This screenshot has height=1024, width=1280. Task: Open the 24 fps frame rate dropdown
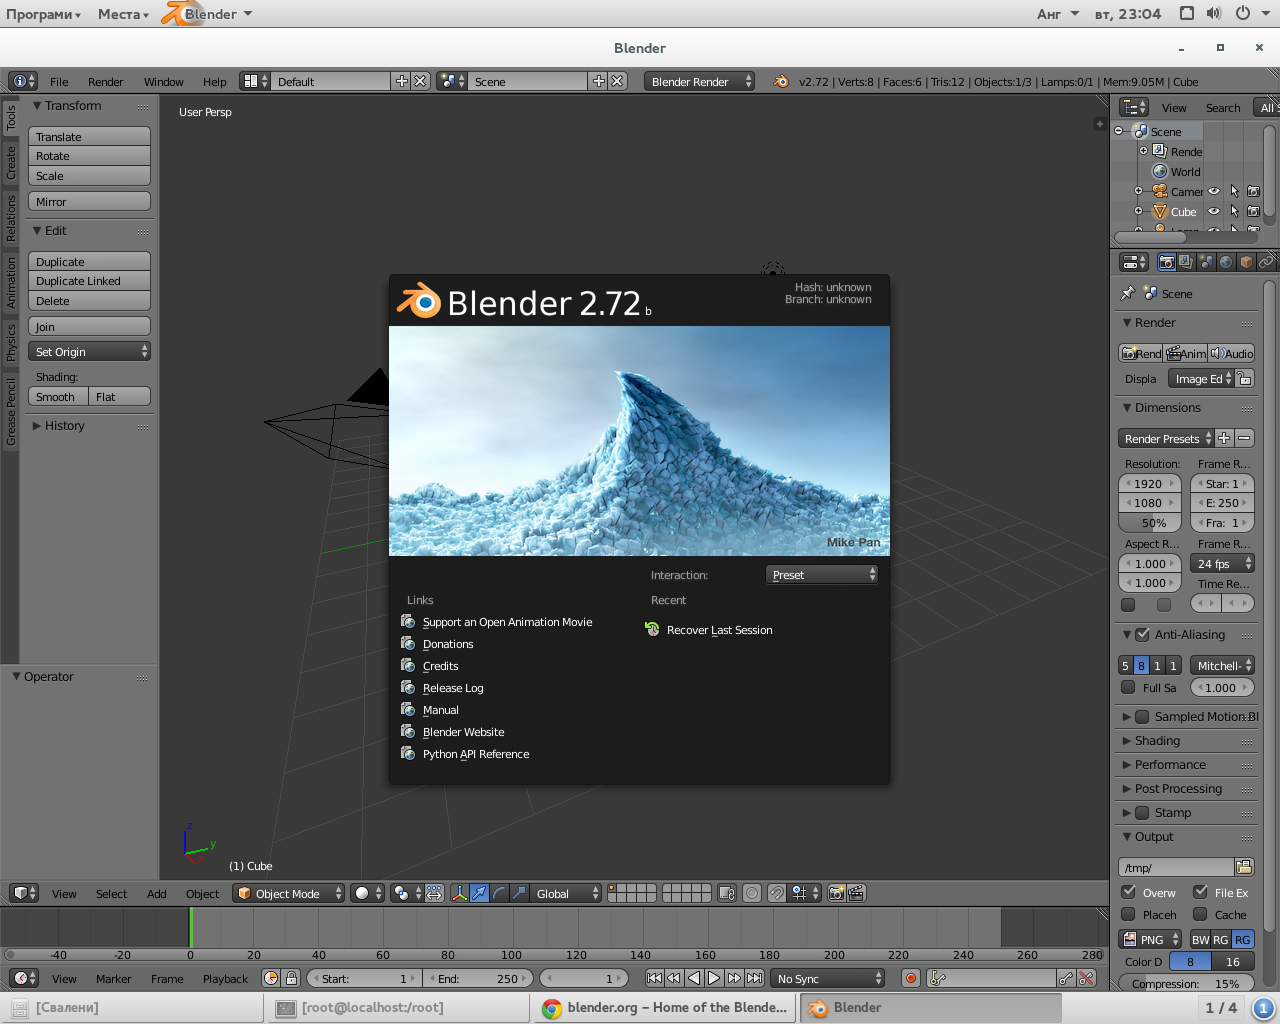point(1222,563)
